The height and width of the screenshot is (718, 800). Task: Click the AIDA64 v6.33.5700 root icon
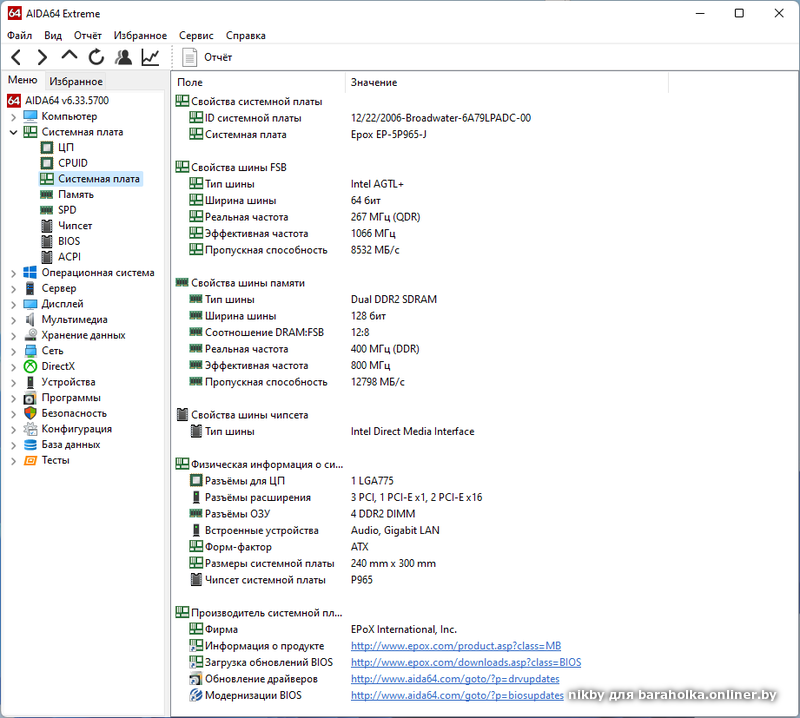(x=14, y=101)
